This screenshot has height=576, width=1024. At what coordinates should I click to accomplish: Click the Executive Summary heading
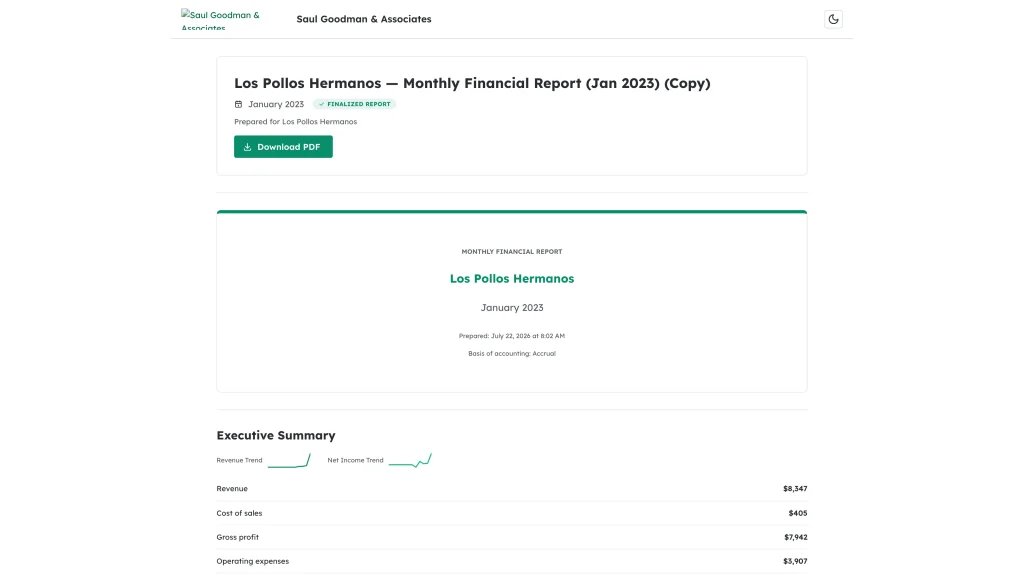tap(276, 435)
